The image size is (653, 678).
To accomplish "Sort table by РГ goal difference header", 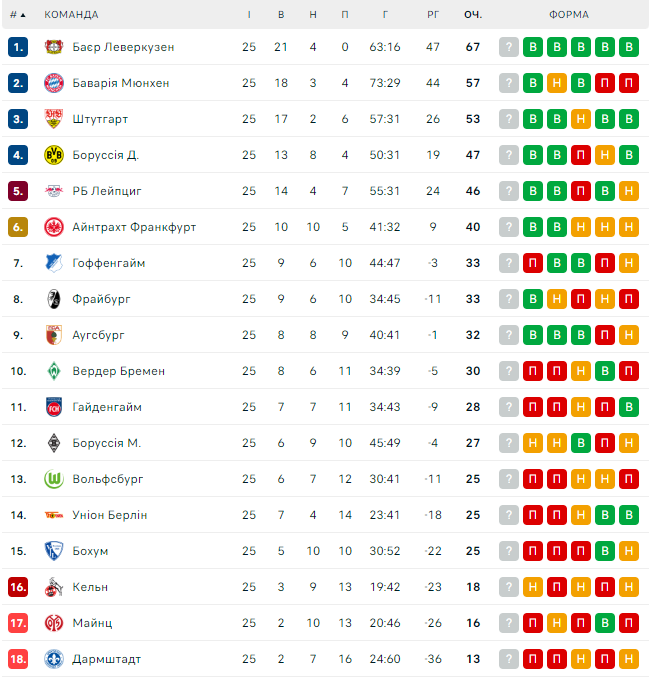I will [433, 15].
